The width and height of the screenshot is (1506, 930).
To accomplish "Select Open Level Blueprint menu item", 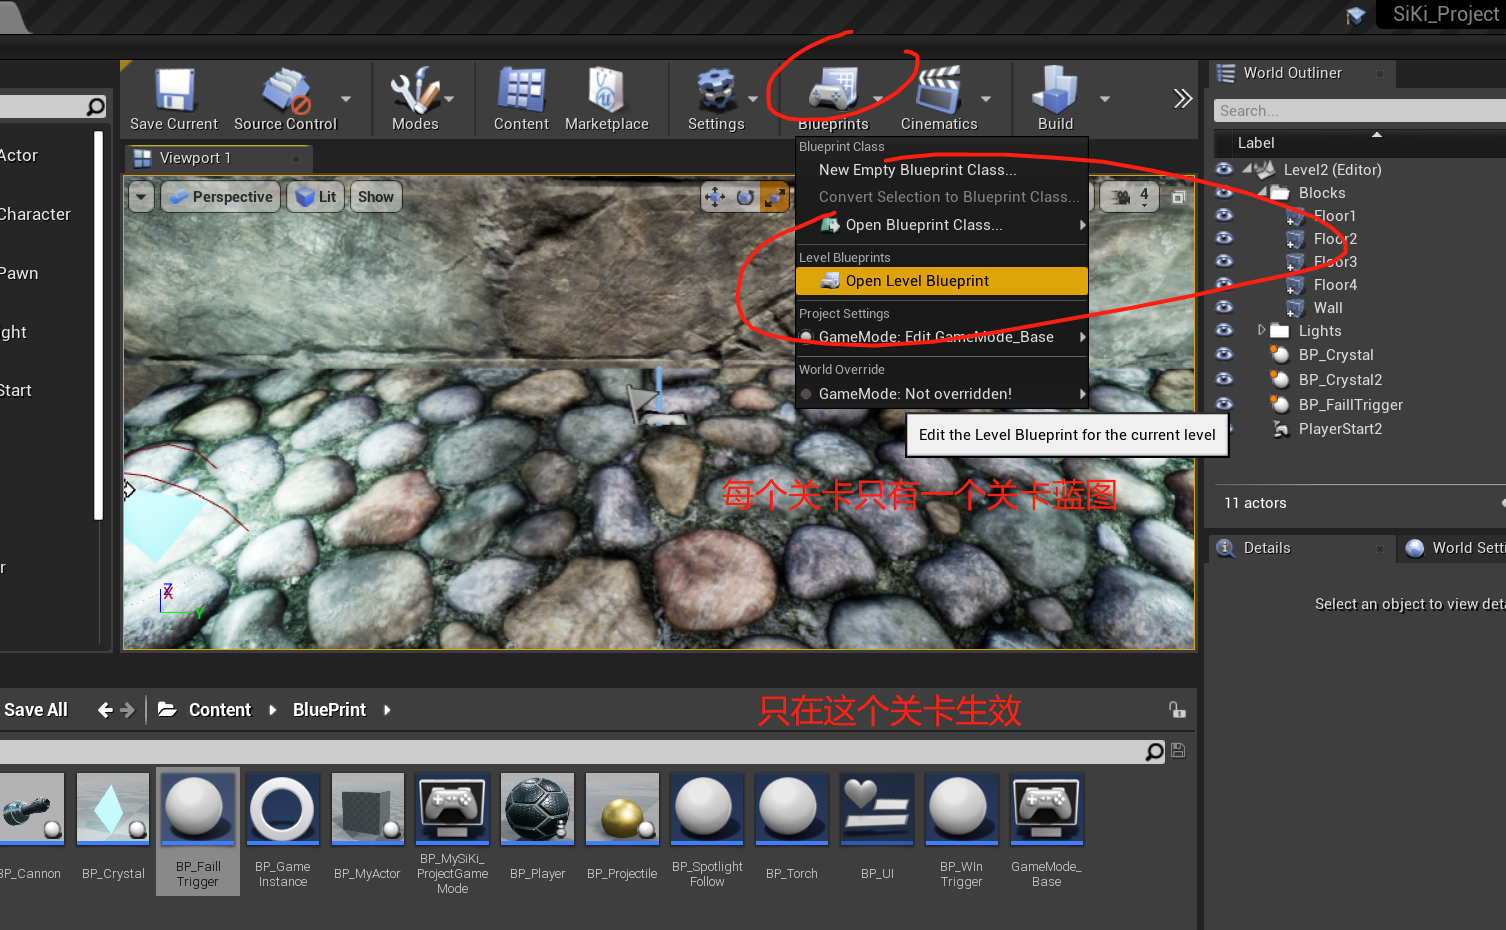I will coord(942,281).
